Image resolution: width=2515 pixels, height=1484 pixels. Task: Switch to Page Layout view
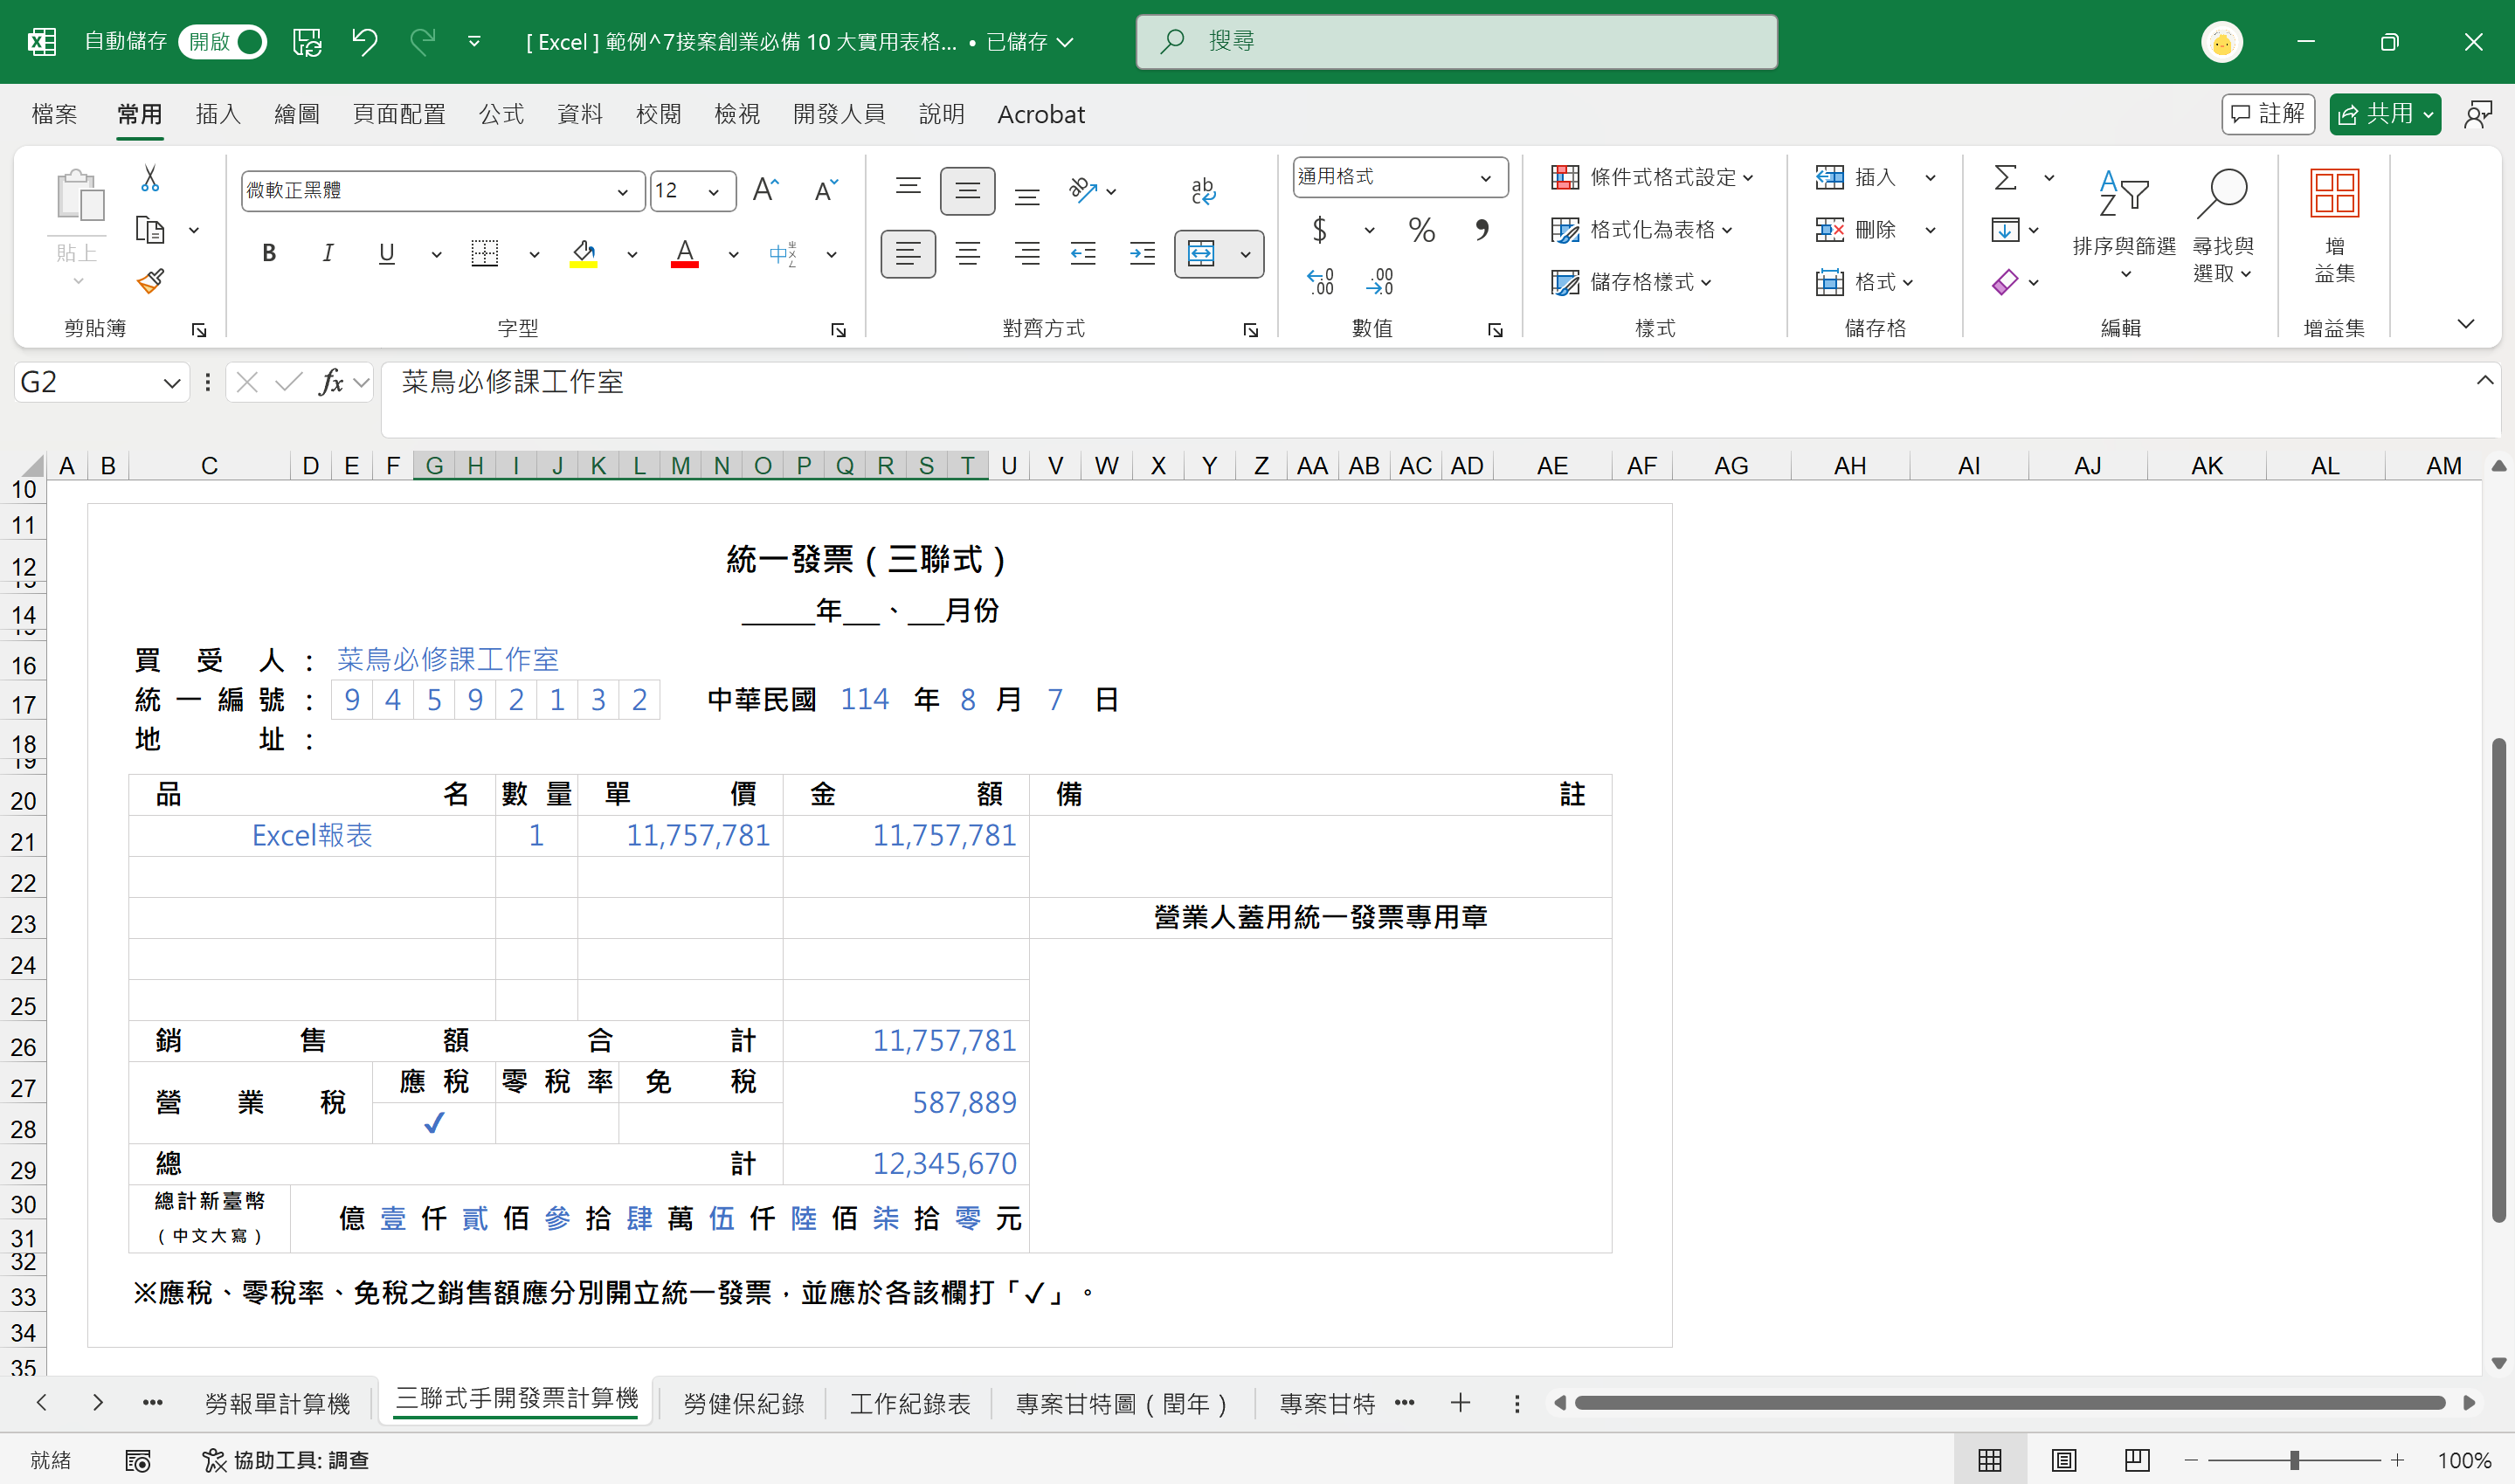coord(2064,1460)
